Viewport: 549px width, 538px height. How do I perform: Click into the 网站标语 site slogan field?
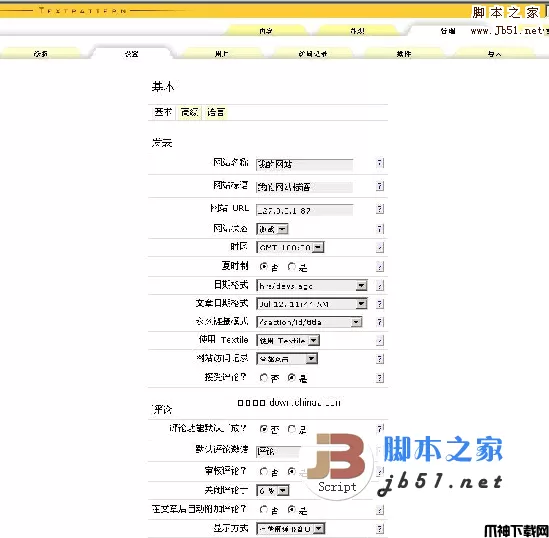pyautogui.click(x=304, y=187)
